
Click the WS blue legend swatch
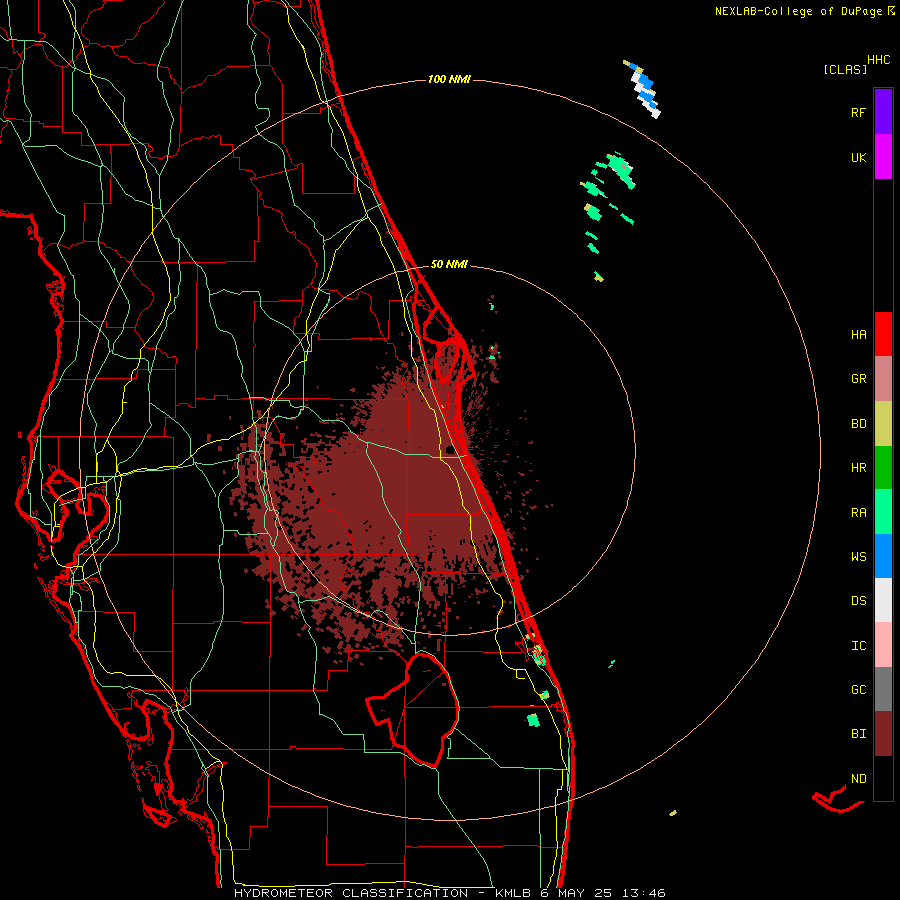tap(883, 556)
